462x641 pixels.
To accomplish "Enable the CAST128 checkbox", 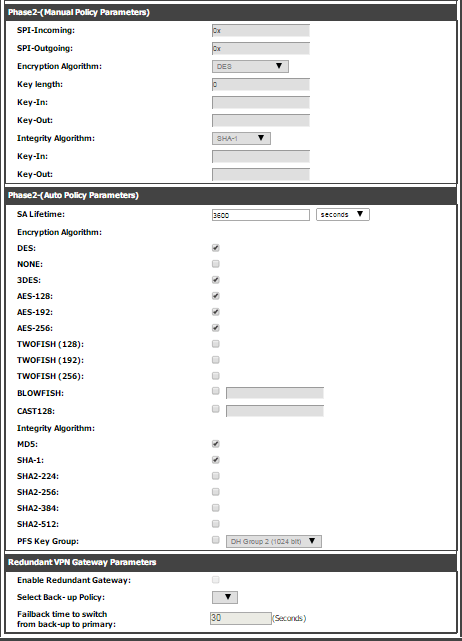I will click(x=215, y=409).
